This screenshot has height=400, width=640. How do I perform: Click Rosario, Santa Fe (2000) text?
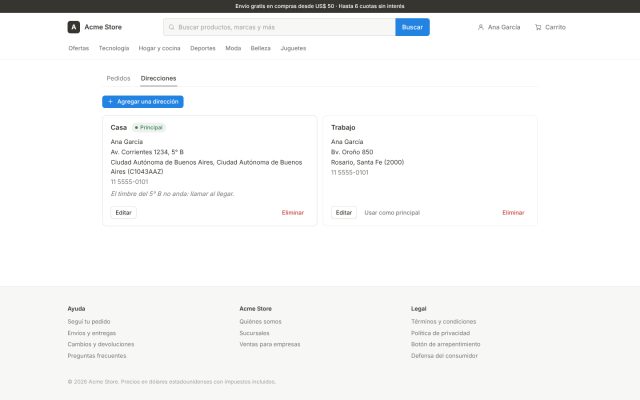tap(367, 162)
